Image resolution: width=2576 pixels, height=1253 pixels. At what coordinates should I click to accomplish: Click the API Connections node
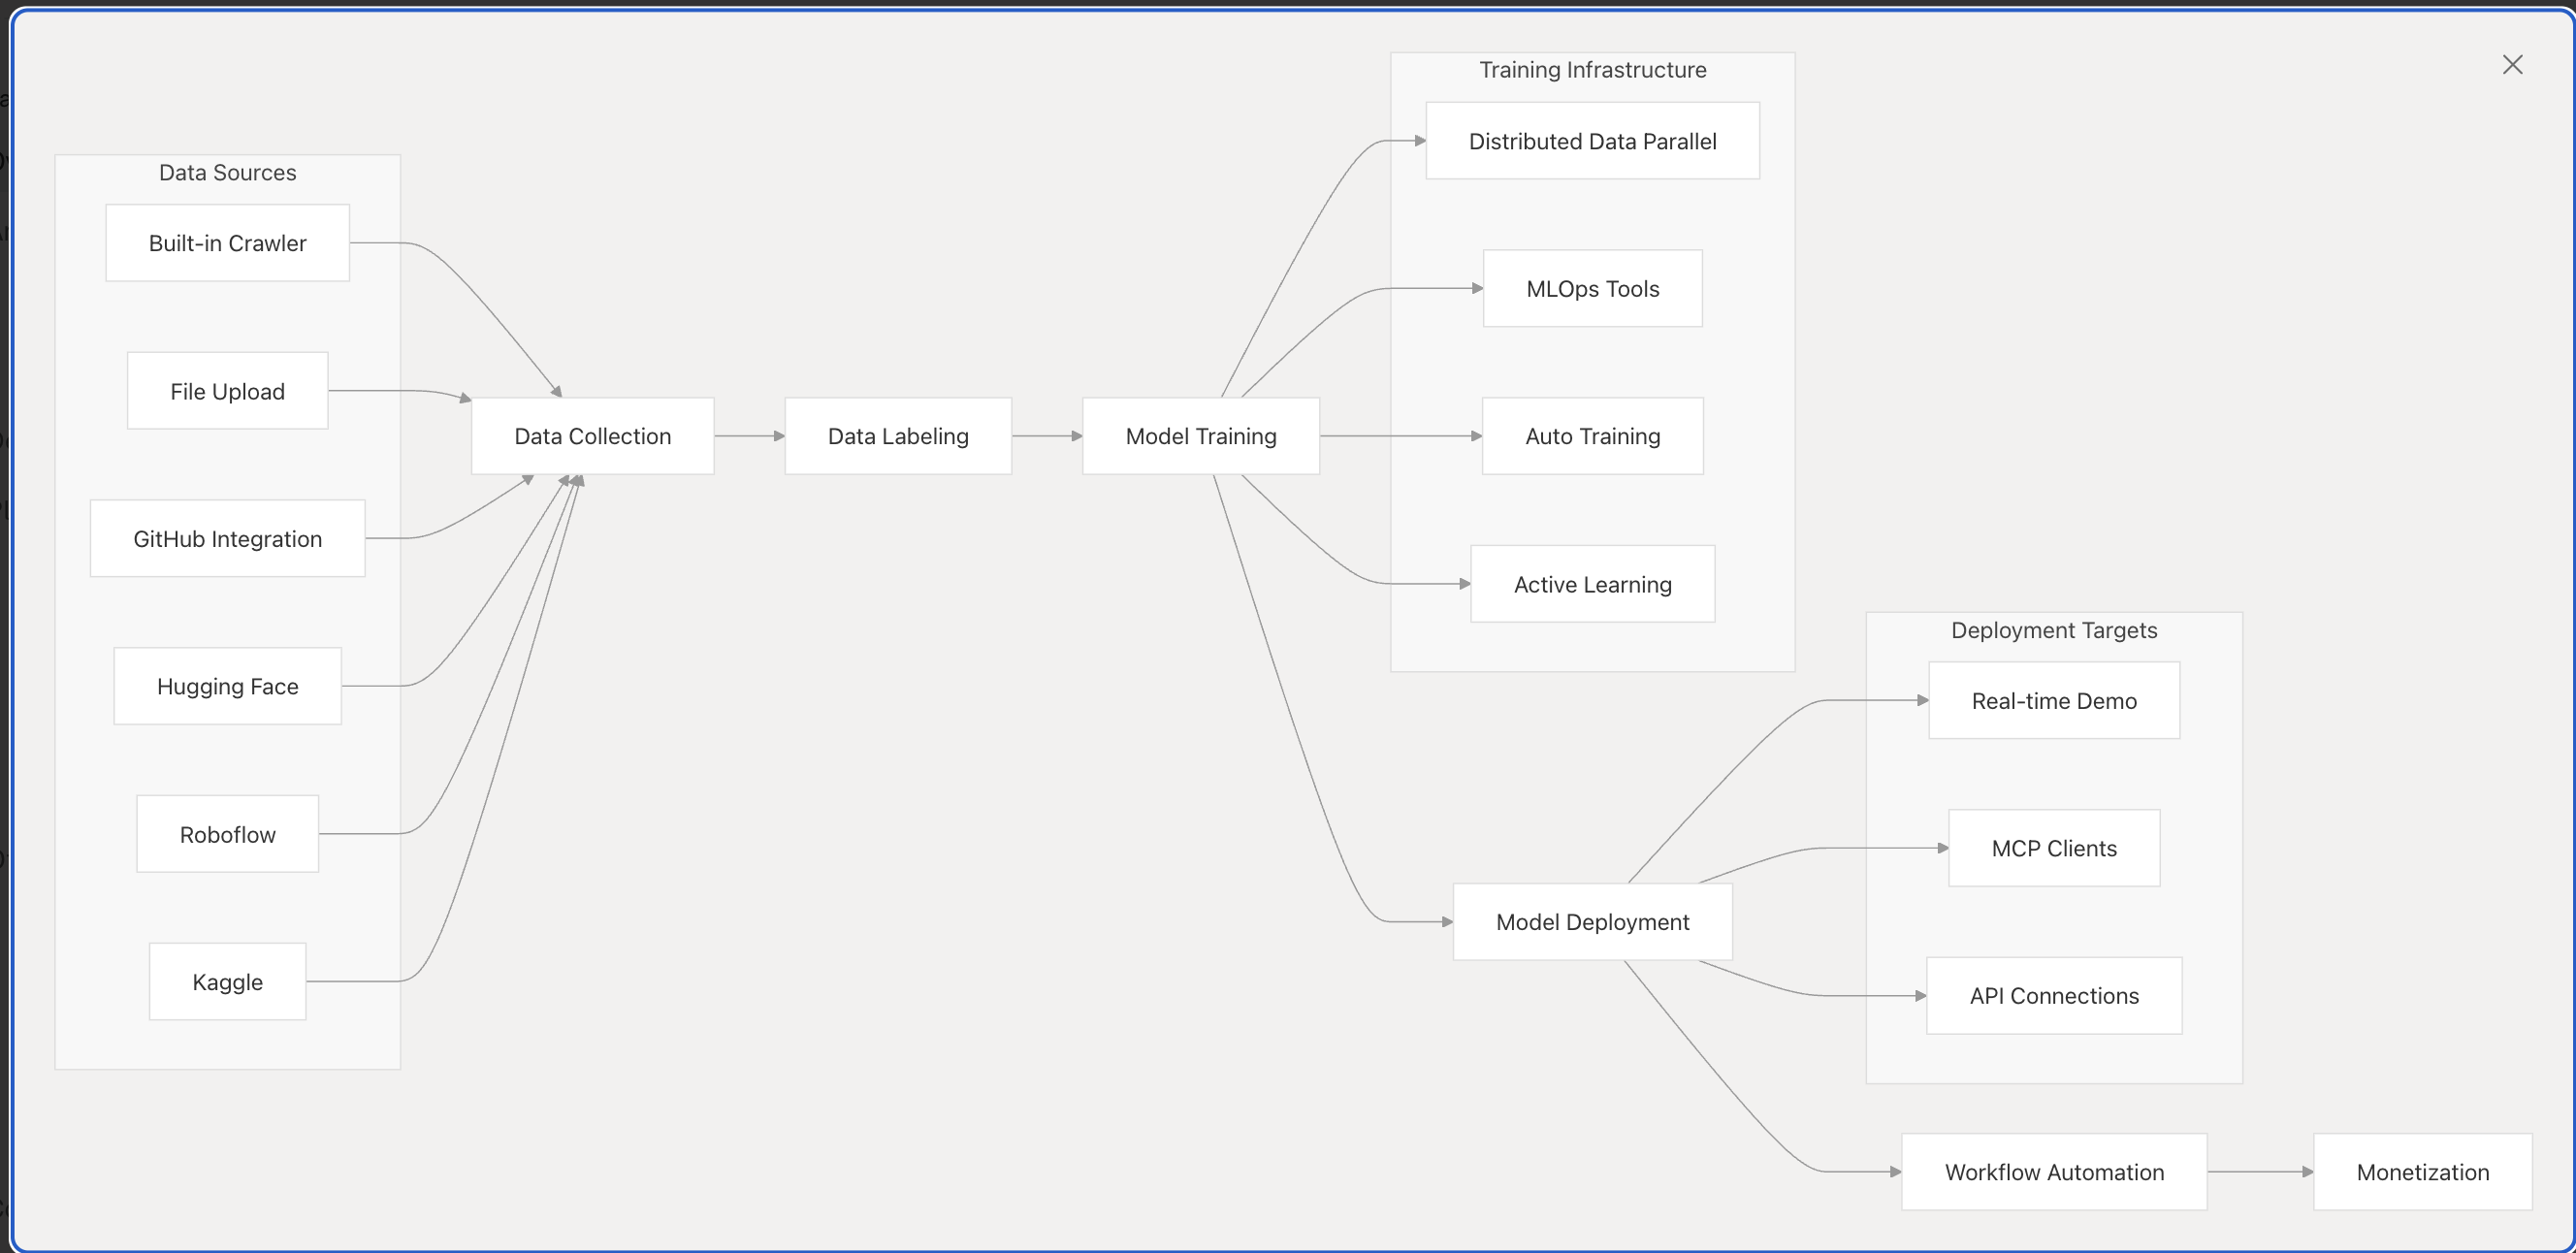pos(2054,996)
